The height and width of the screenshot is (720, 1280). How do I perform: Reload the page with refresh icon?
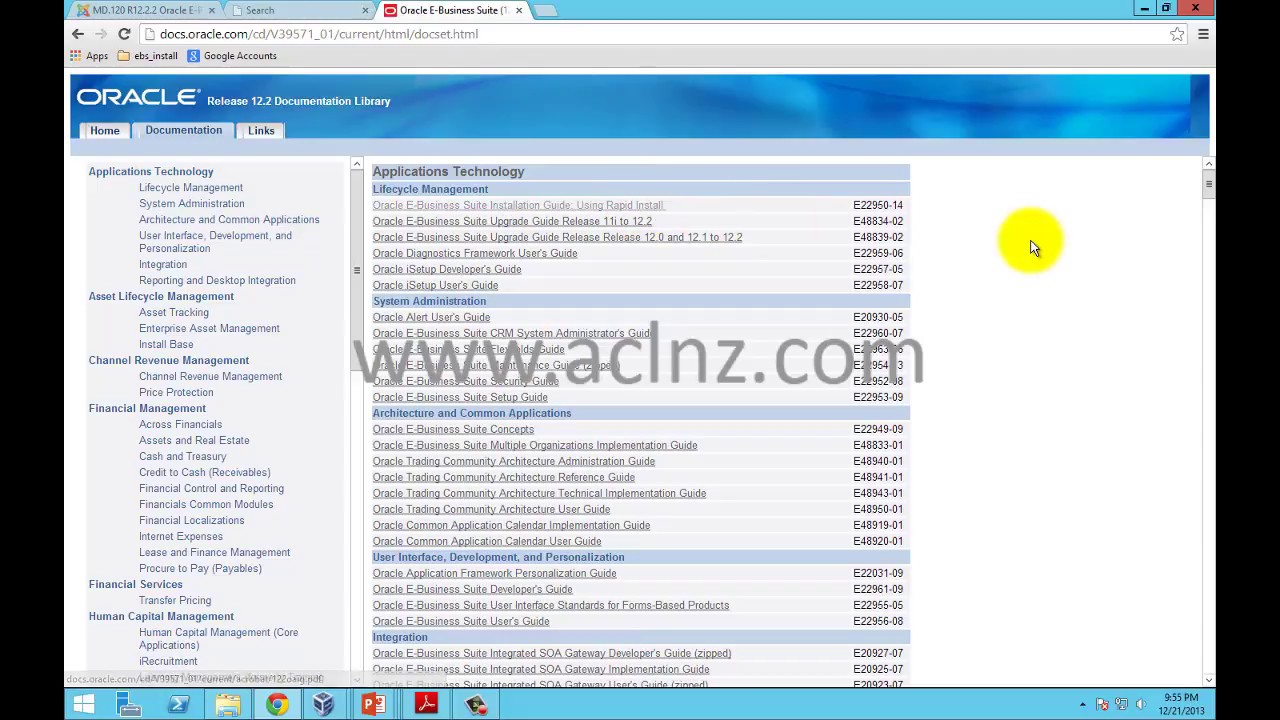[124, 34]
